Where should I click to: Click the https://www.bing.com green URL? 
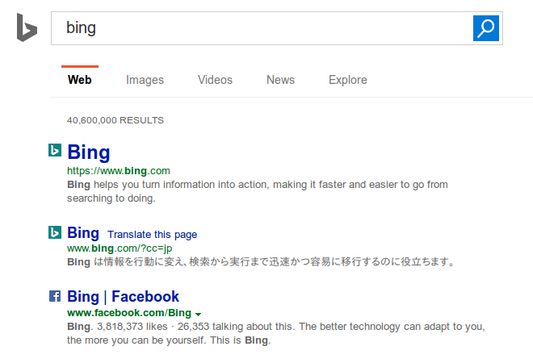click(119, 171)
